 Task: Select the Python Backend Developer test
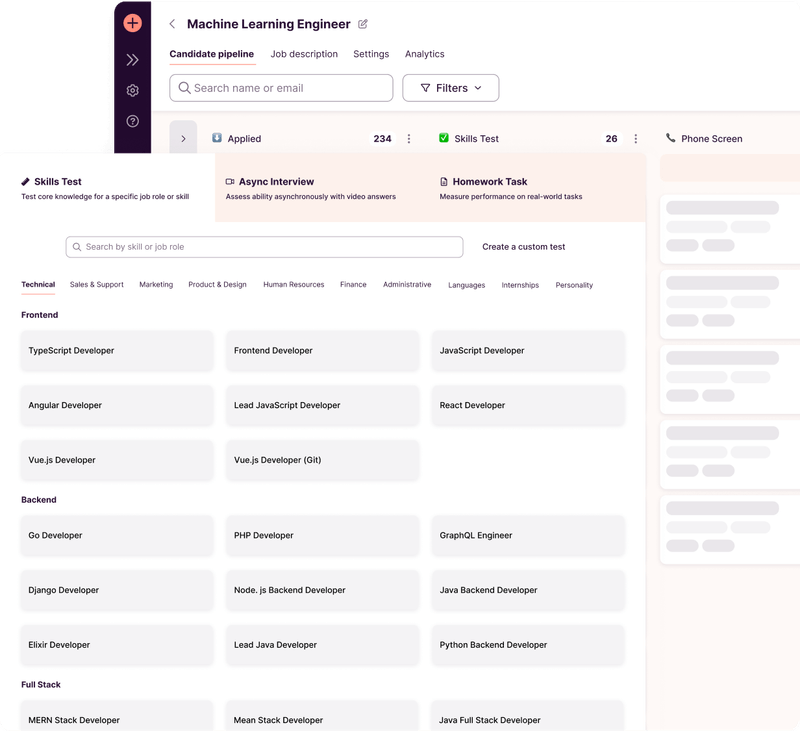point(528,644)
